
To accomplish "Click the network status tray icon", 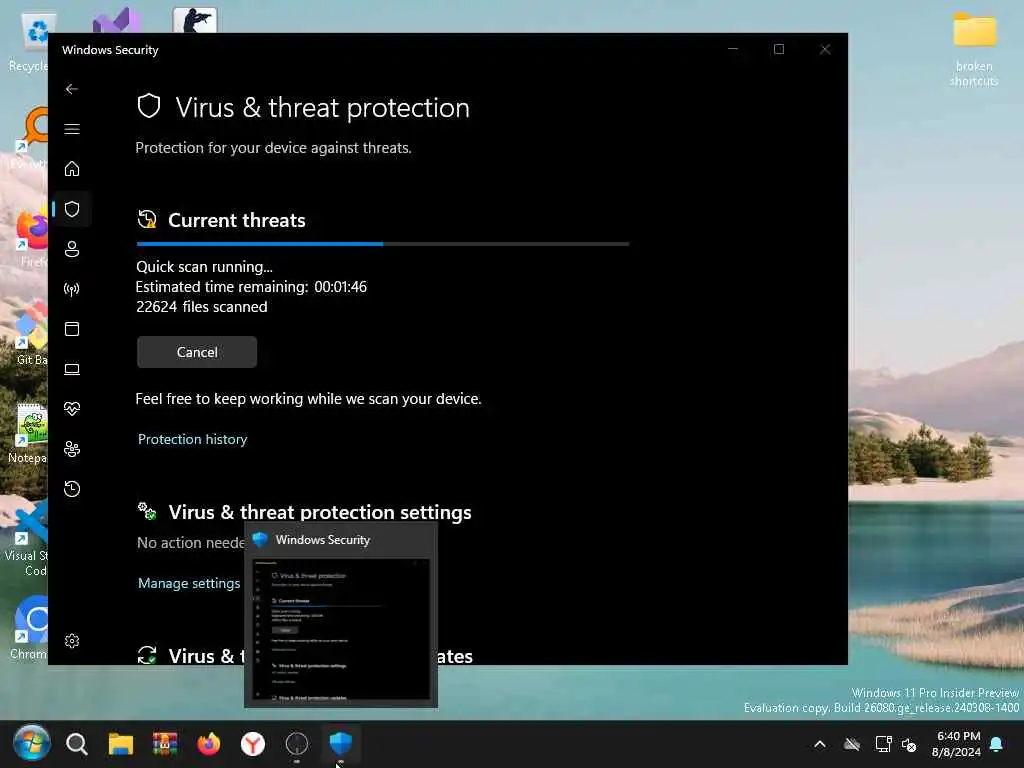I will 883,744.
